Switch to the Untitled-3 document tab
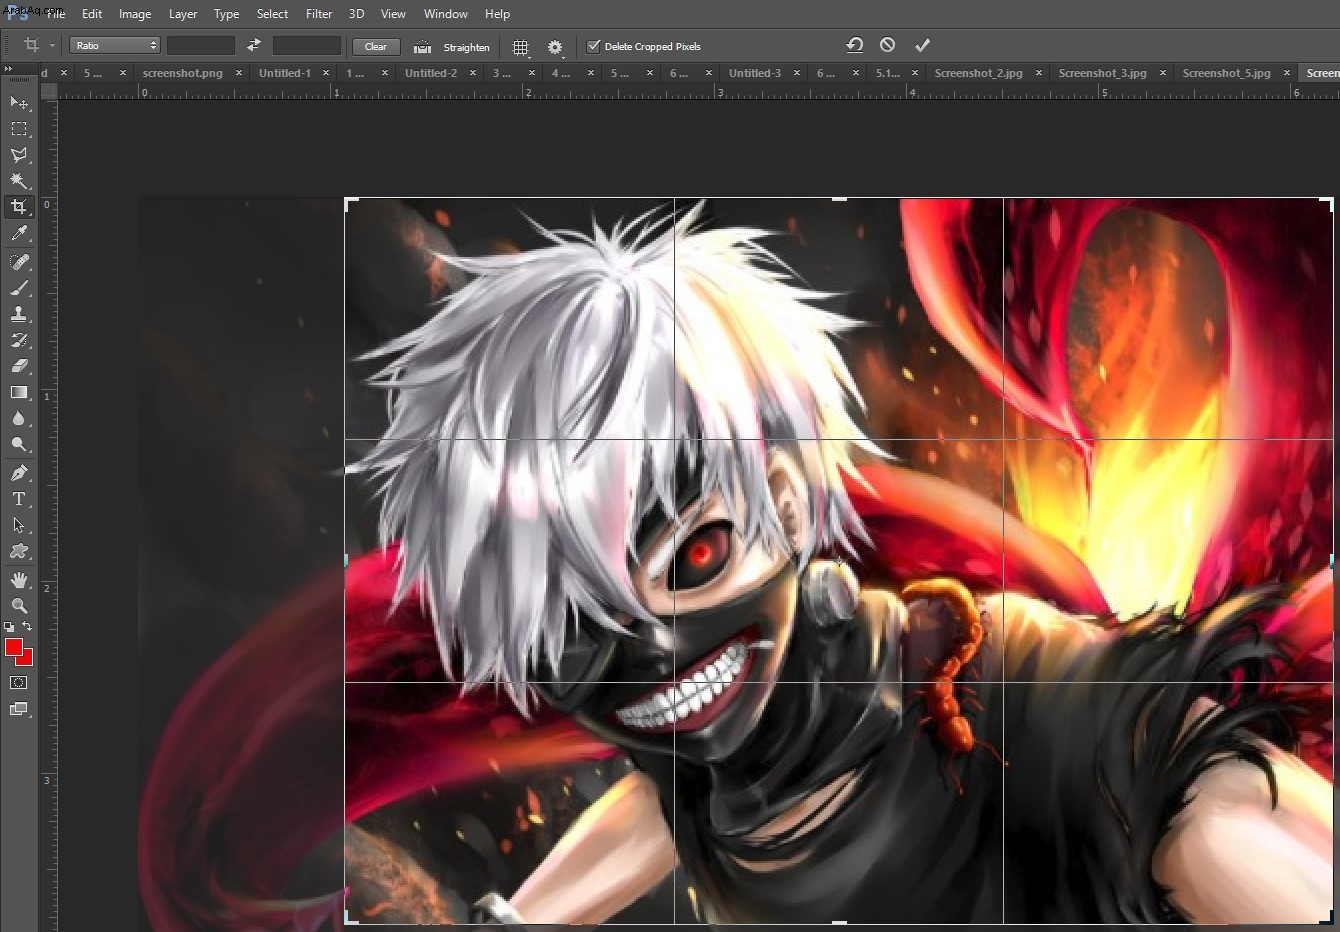This screenshot has height=932, width=1340. (x=755, y=73)
